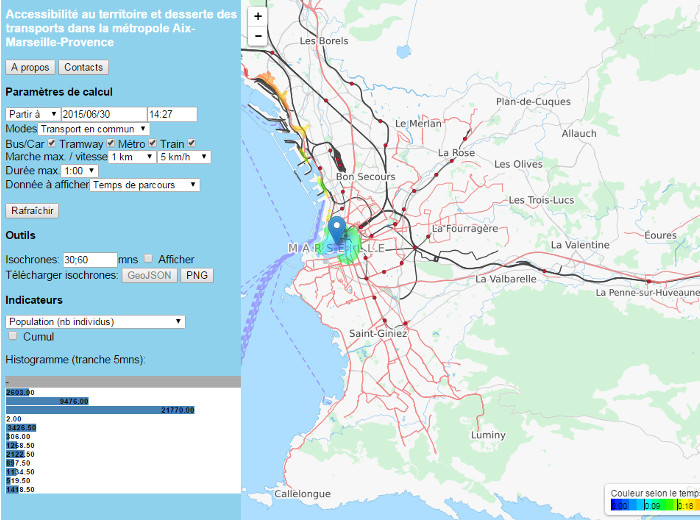Click the Plan-de-Cuques map label

point(533,102)
